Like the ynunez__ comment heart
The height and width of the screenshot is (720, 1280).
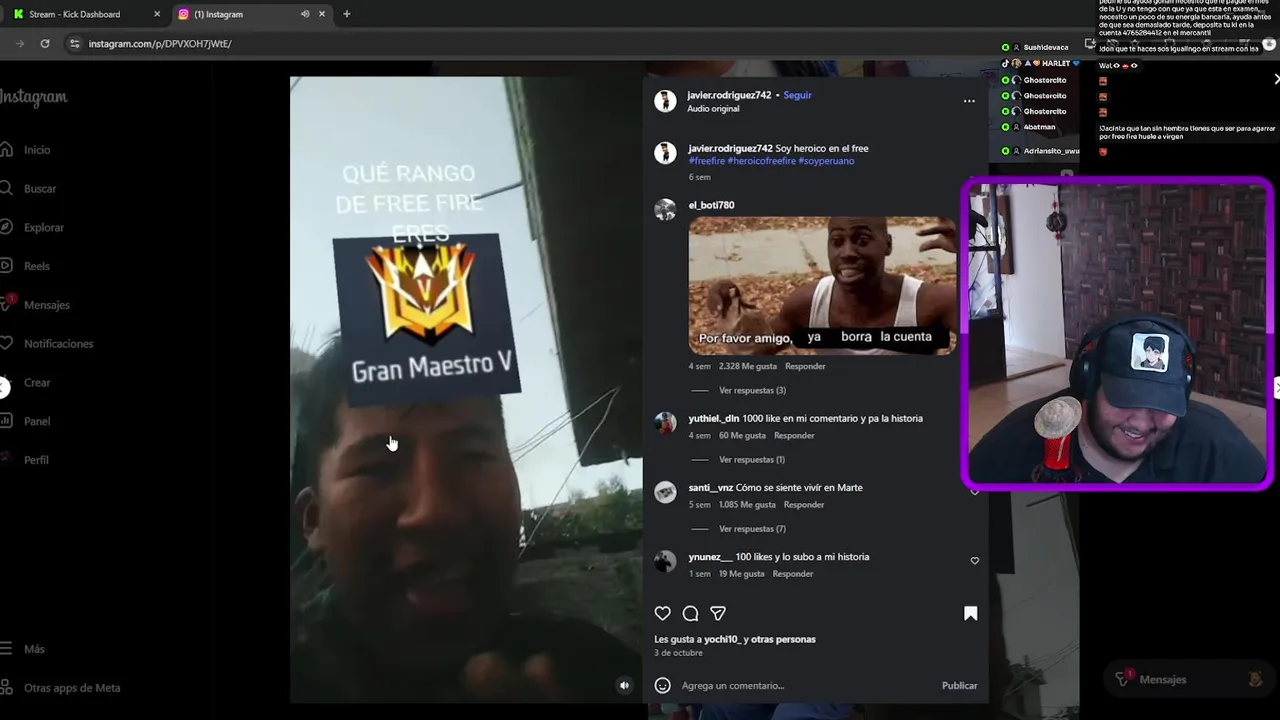click(x=975, y=561)
